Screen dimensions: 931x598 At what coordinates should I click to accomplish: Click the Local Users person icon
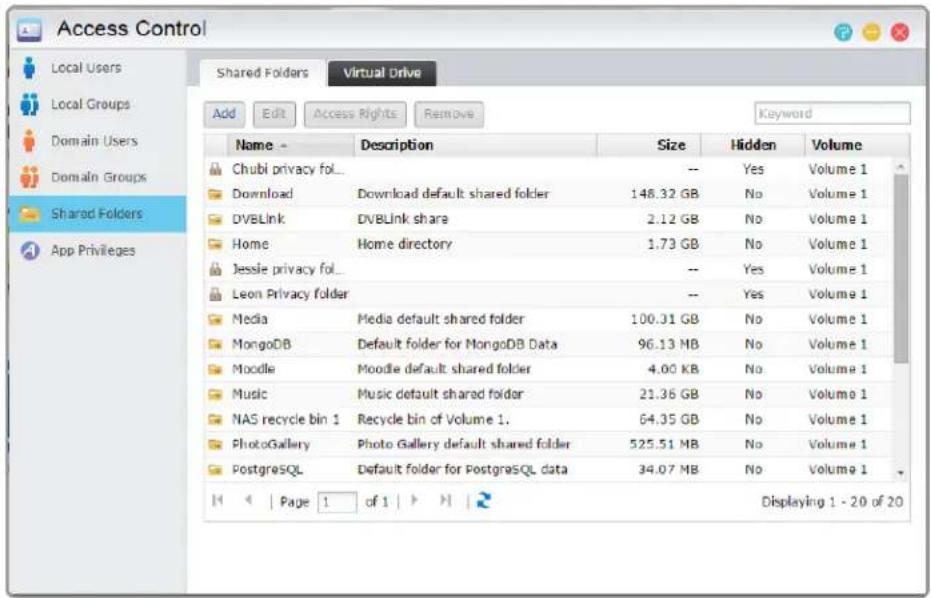[29, 68]
